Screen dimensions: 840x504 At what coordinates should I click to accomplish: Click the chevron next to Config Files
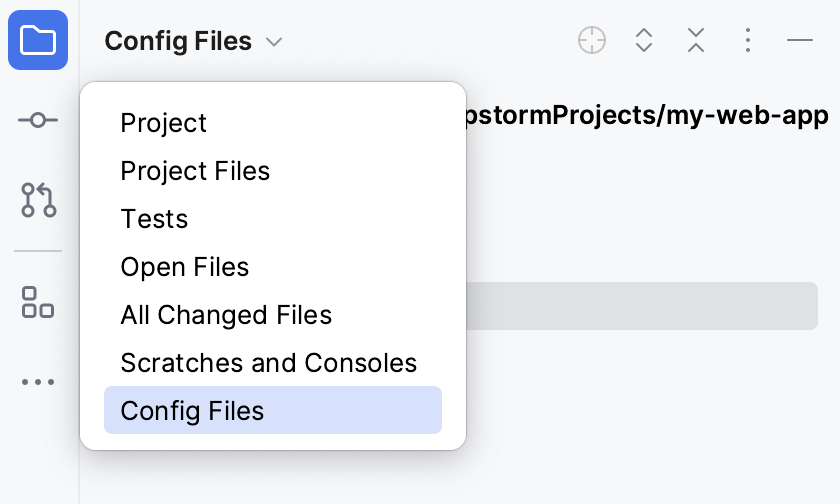point(274,42)
